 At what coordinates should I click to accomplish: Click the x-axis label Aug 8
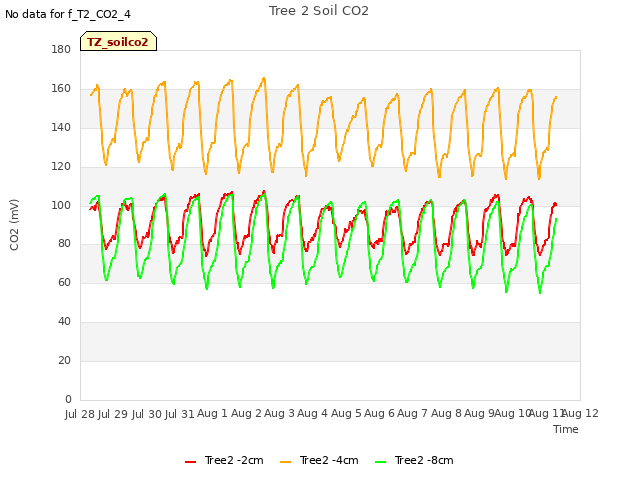446,413
